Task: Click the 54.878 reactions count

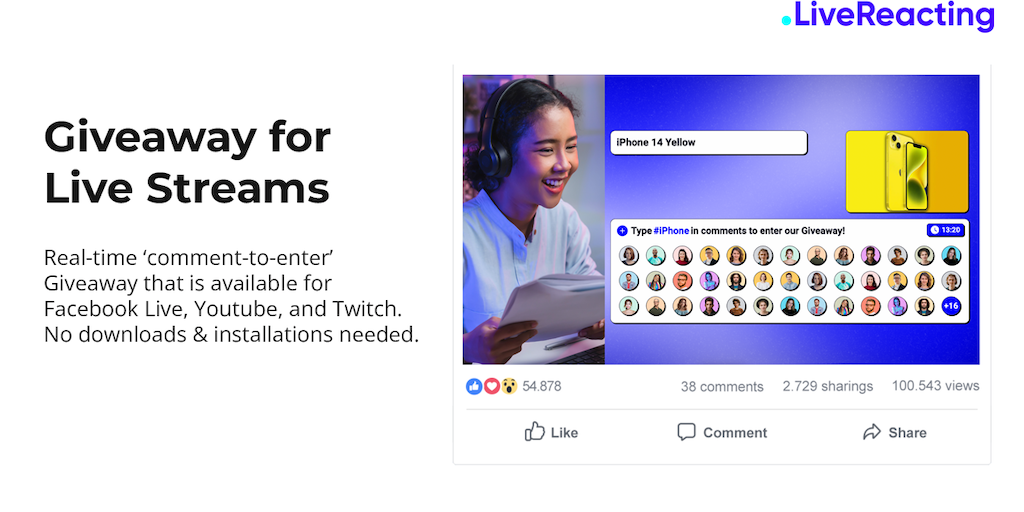Action: pyautogui.click(x=541, y=386)
